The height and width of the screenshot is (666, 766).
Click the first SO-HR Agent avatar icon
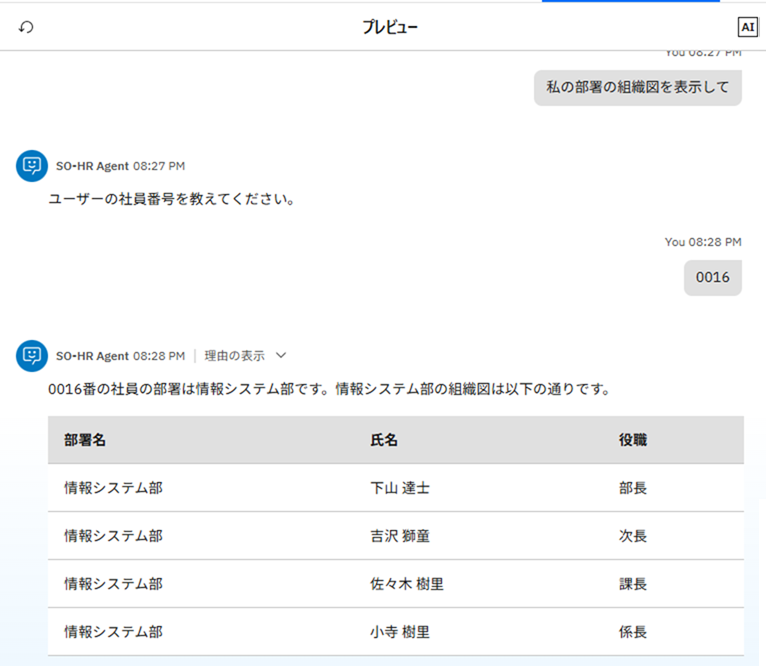pos(32,166)
